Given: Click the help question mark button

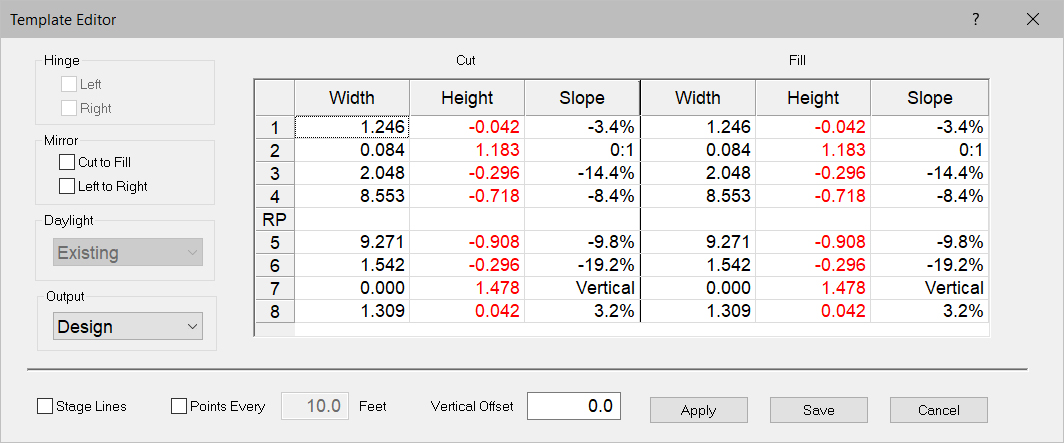Looking at the screenshot, I should pyautogui.click(x=975, y=19).
